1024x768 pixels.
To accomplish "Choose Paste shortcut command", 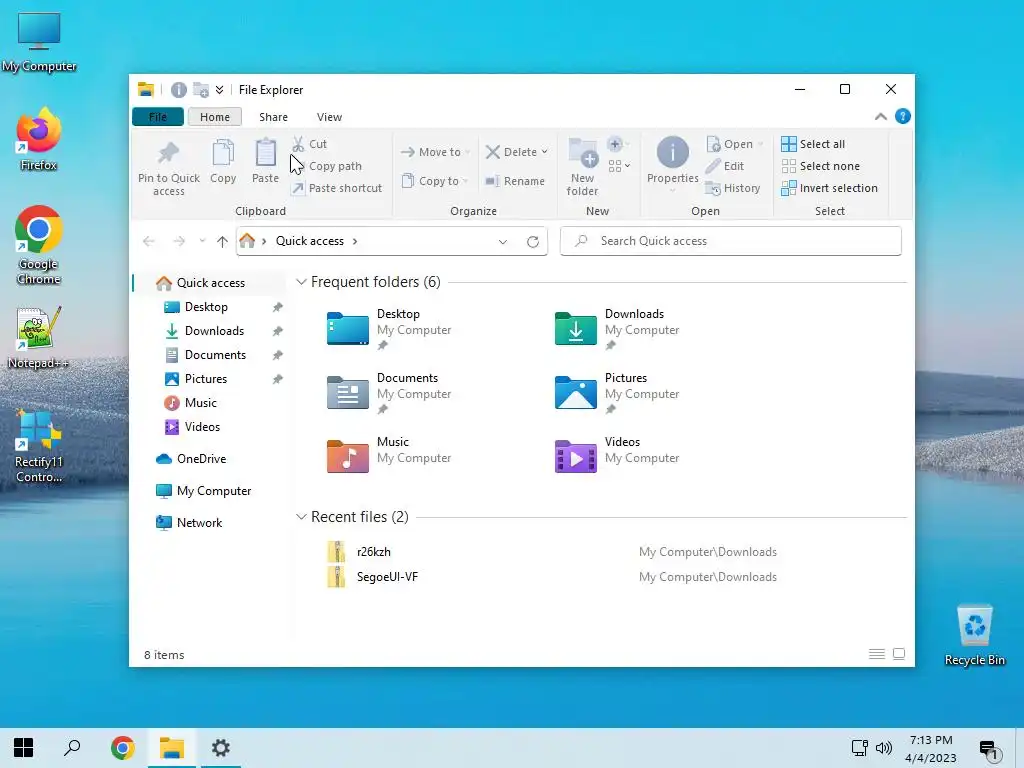I will pos(337,188).
